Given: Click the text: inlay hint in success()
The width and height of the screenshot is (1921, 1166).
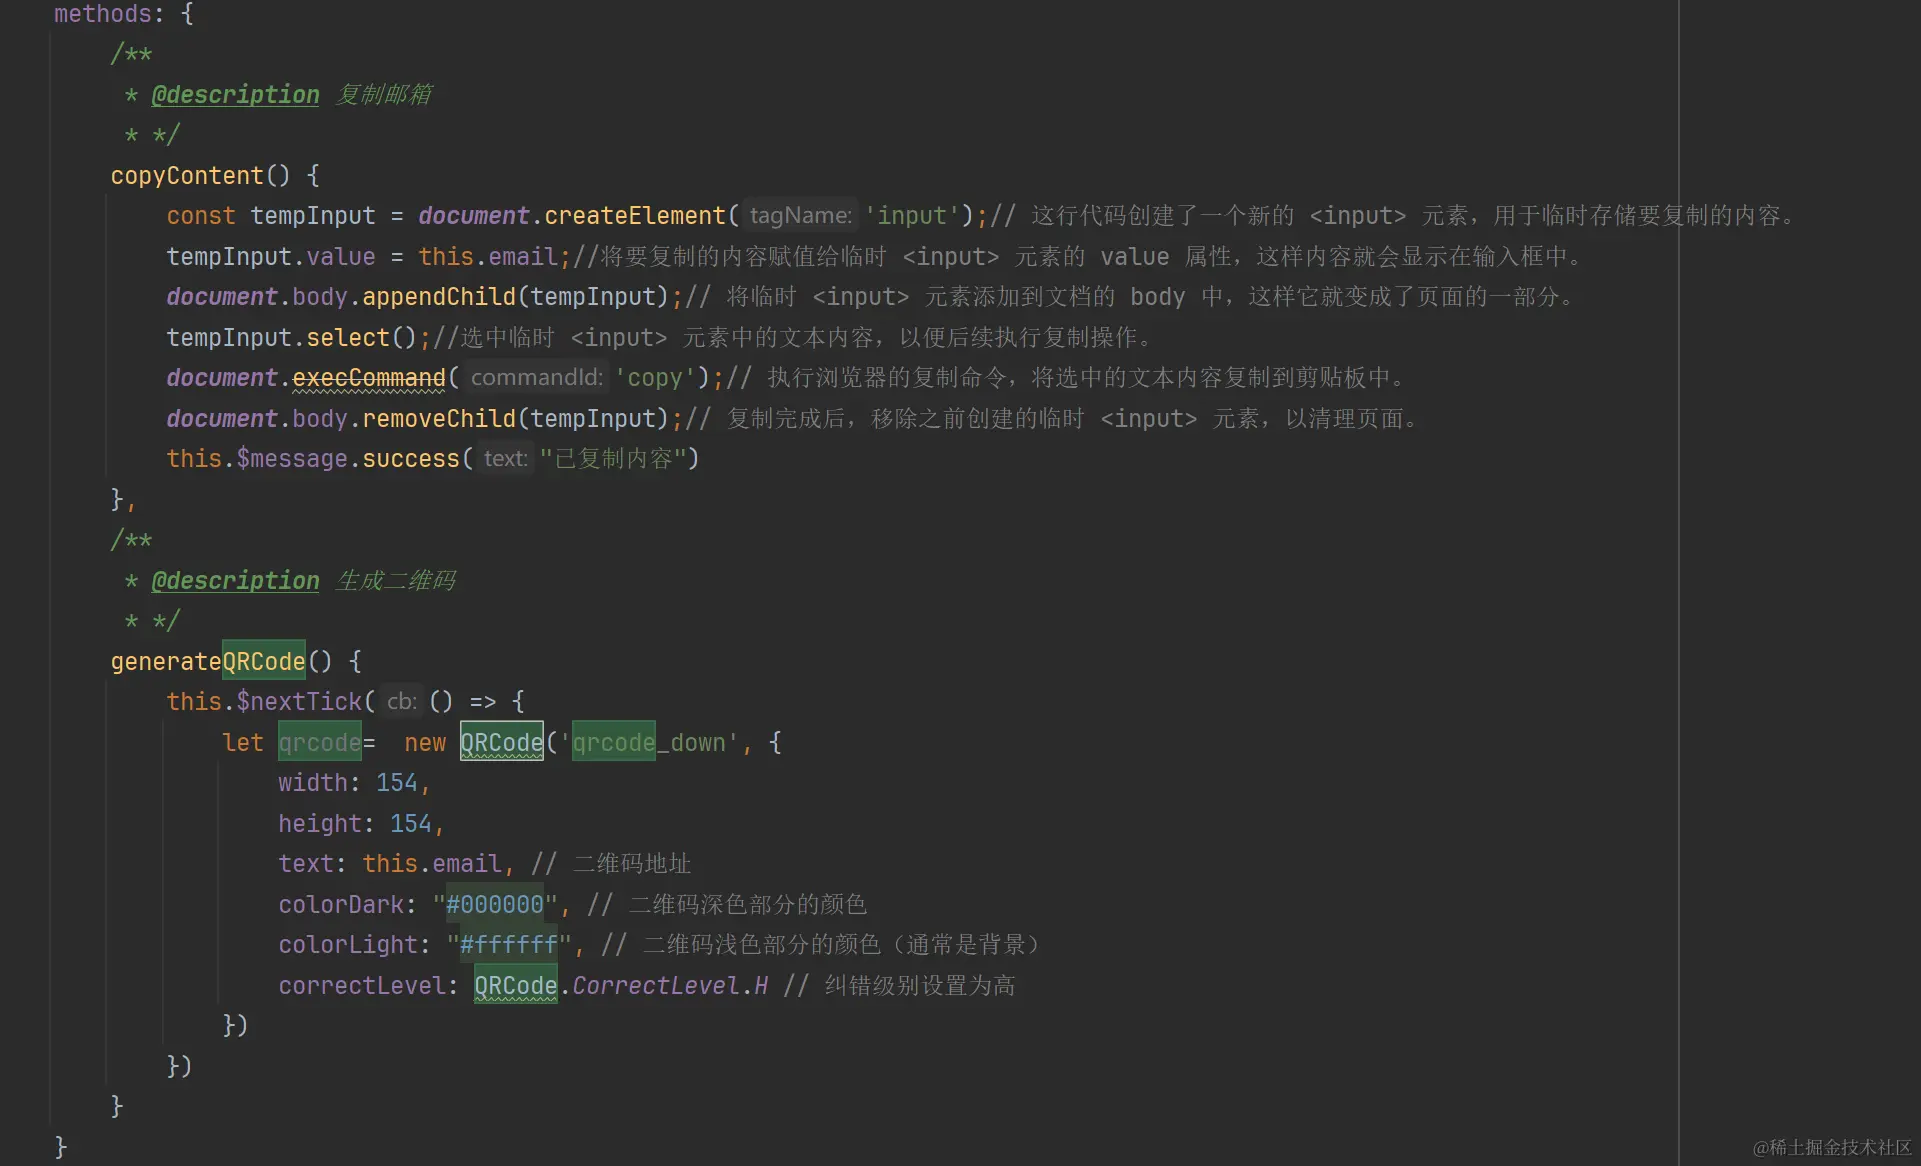Looking at the screenshot, I should (505, 459).
